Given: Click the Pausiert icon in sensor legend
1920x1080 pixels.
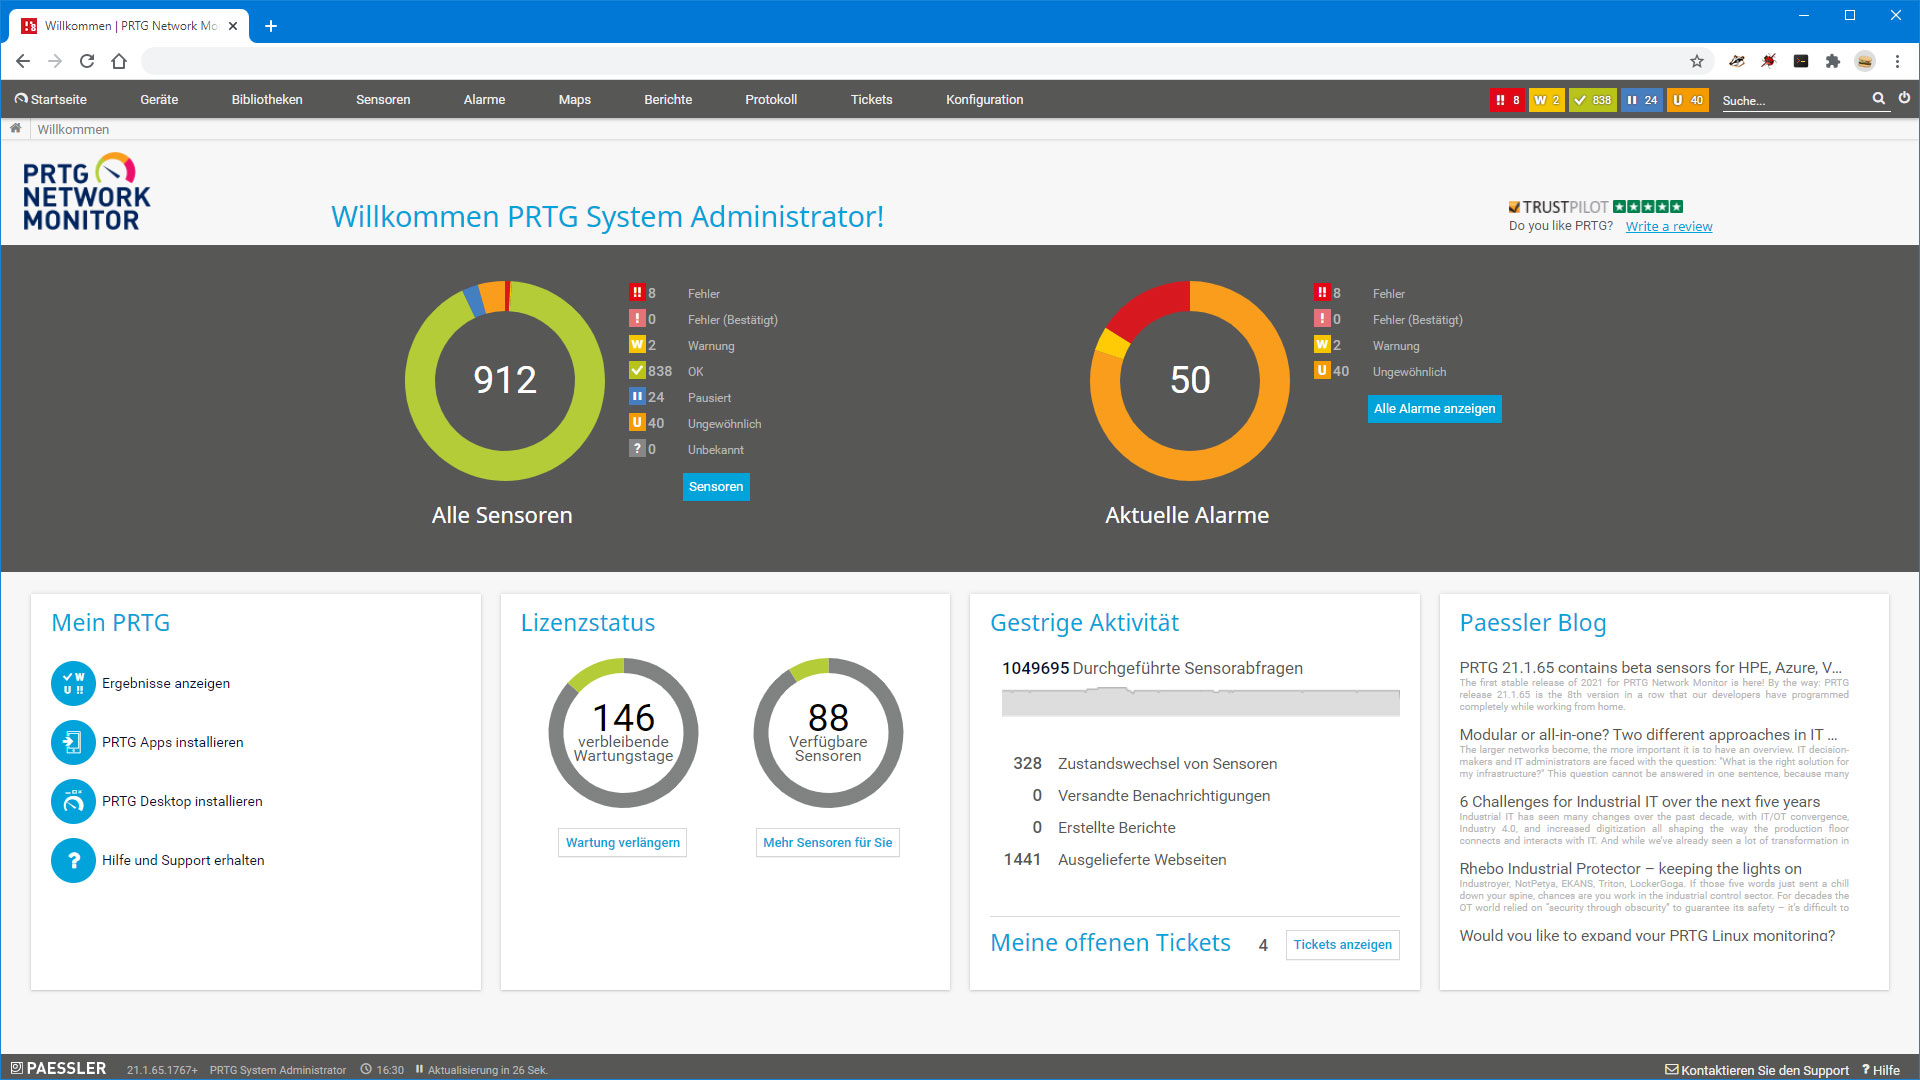Looking at the screenshot, I should coord(637,397).
